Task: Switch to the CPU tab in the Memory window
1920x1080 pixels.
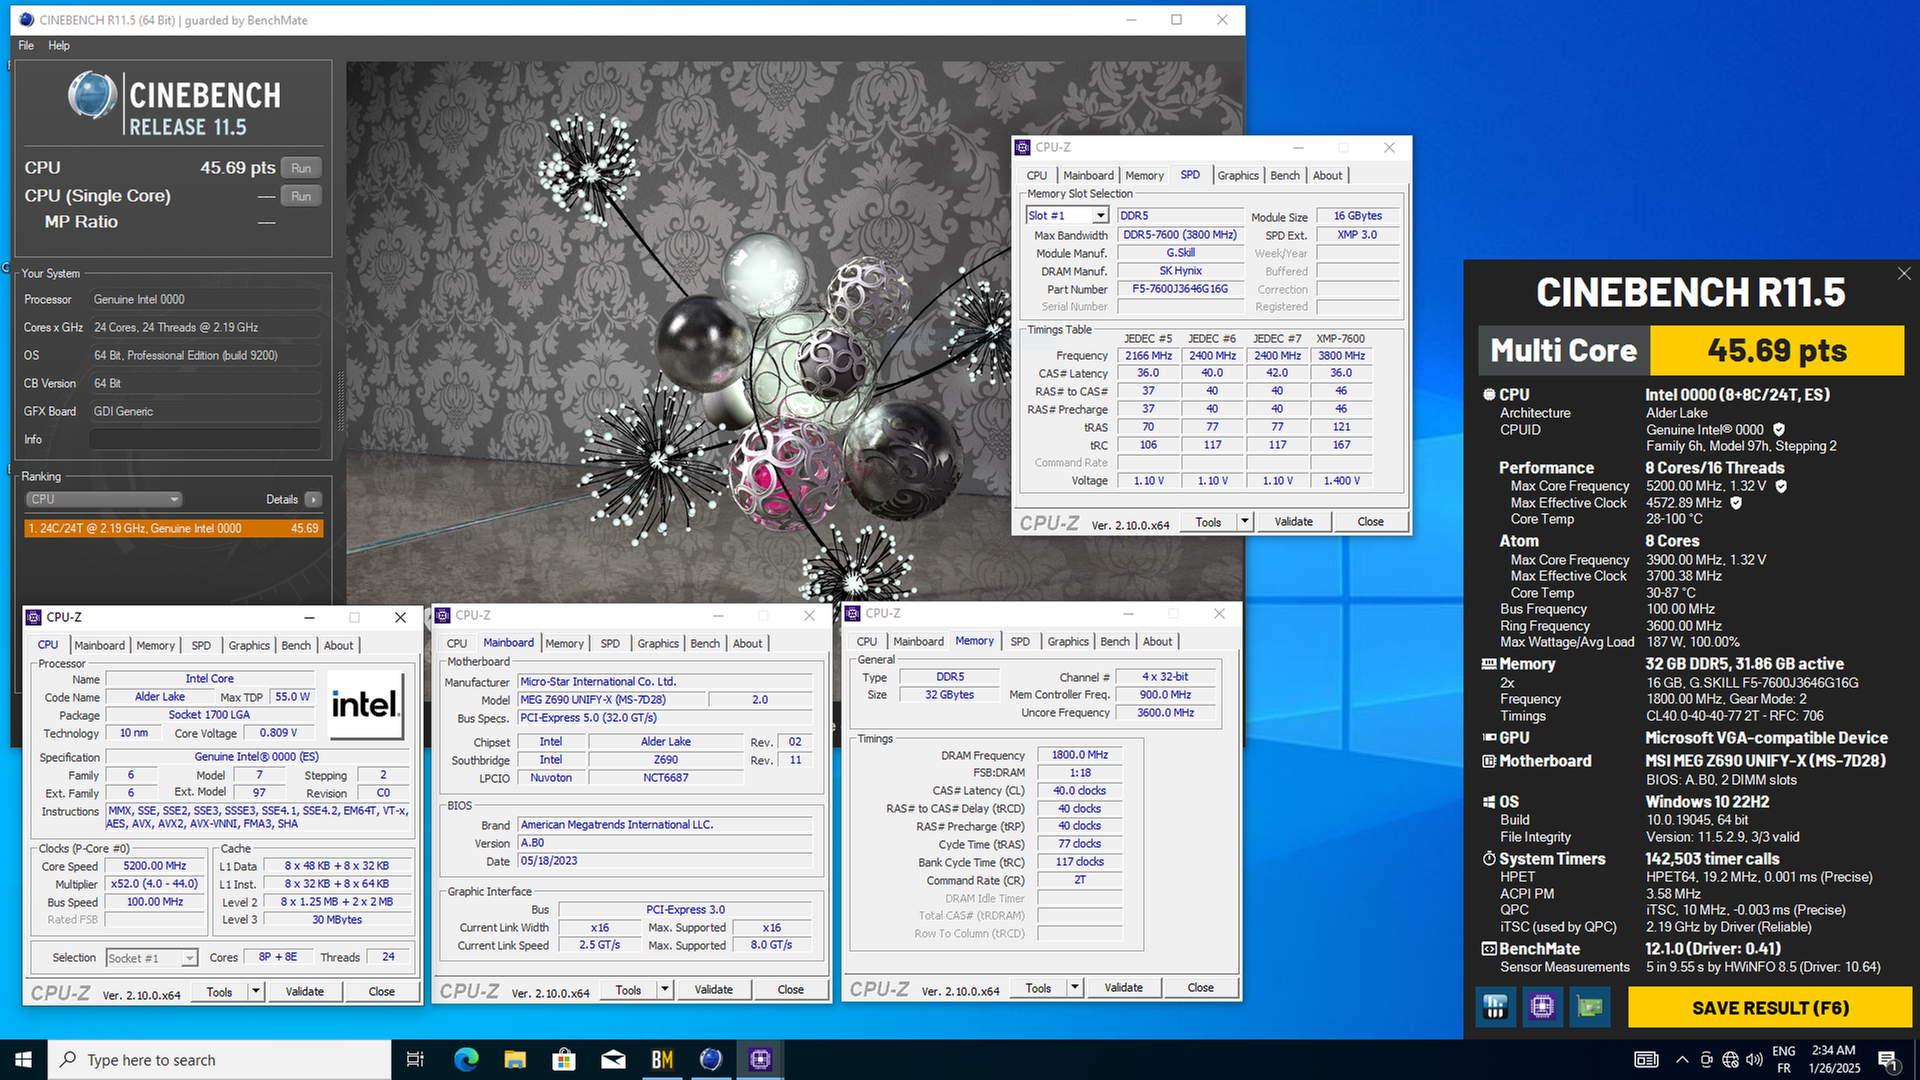Action: (867, 641)
